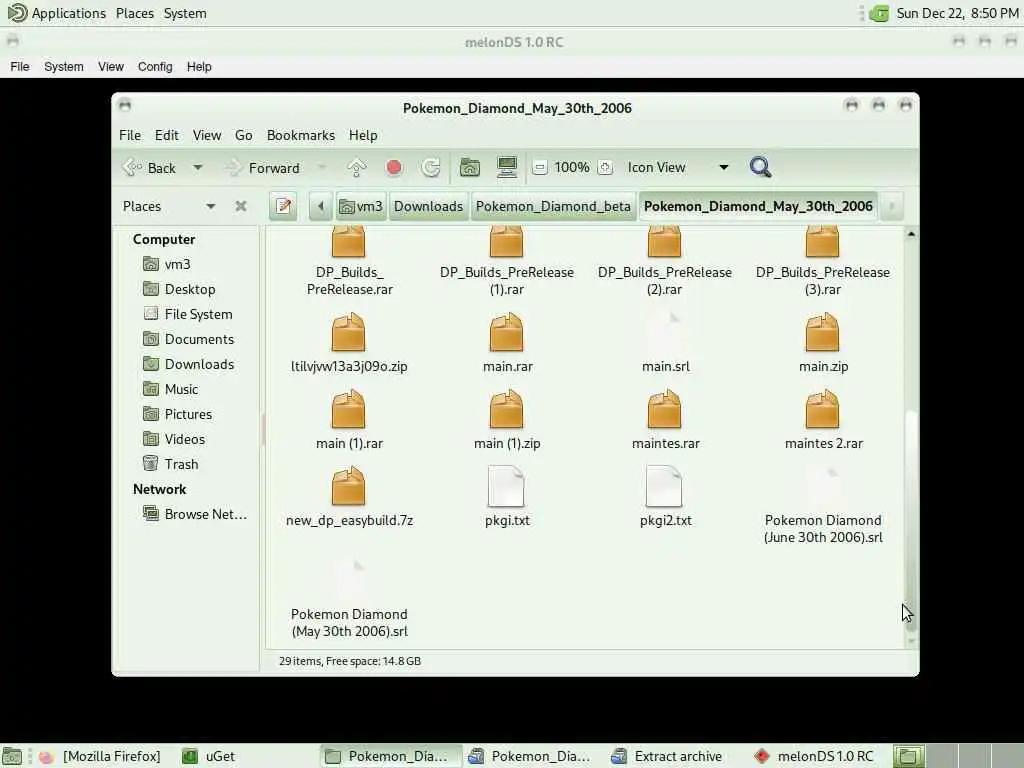Go to Pokemon_Diamond_beta path segment
The image size is (1024, 768).
pyautogui.click(x=553, y=206)
